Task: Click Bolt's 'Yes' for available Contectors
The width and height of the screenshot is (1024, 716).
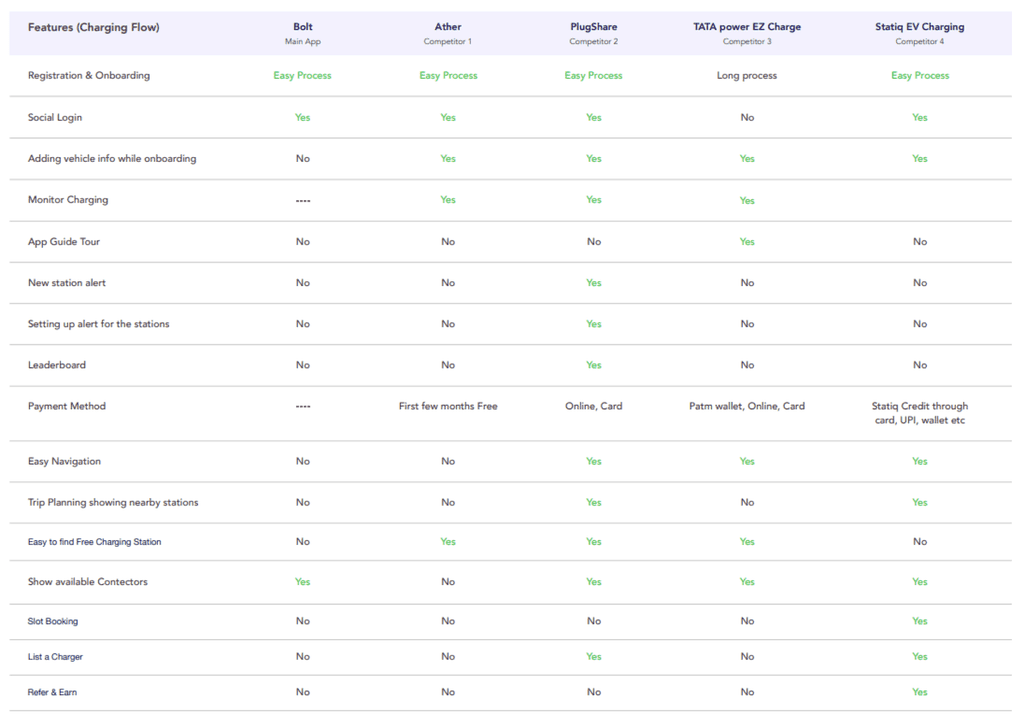Action: coord(302,581)
